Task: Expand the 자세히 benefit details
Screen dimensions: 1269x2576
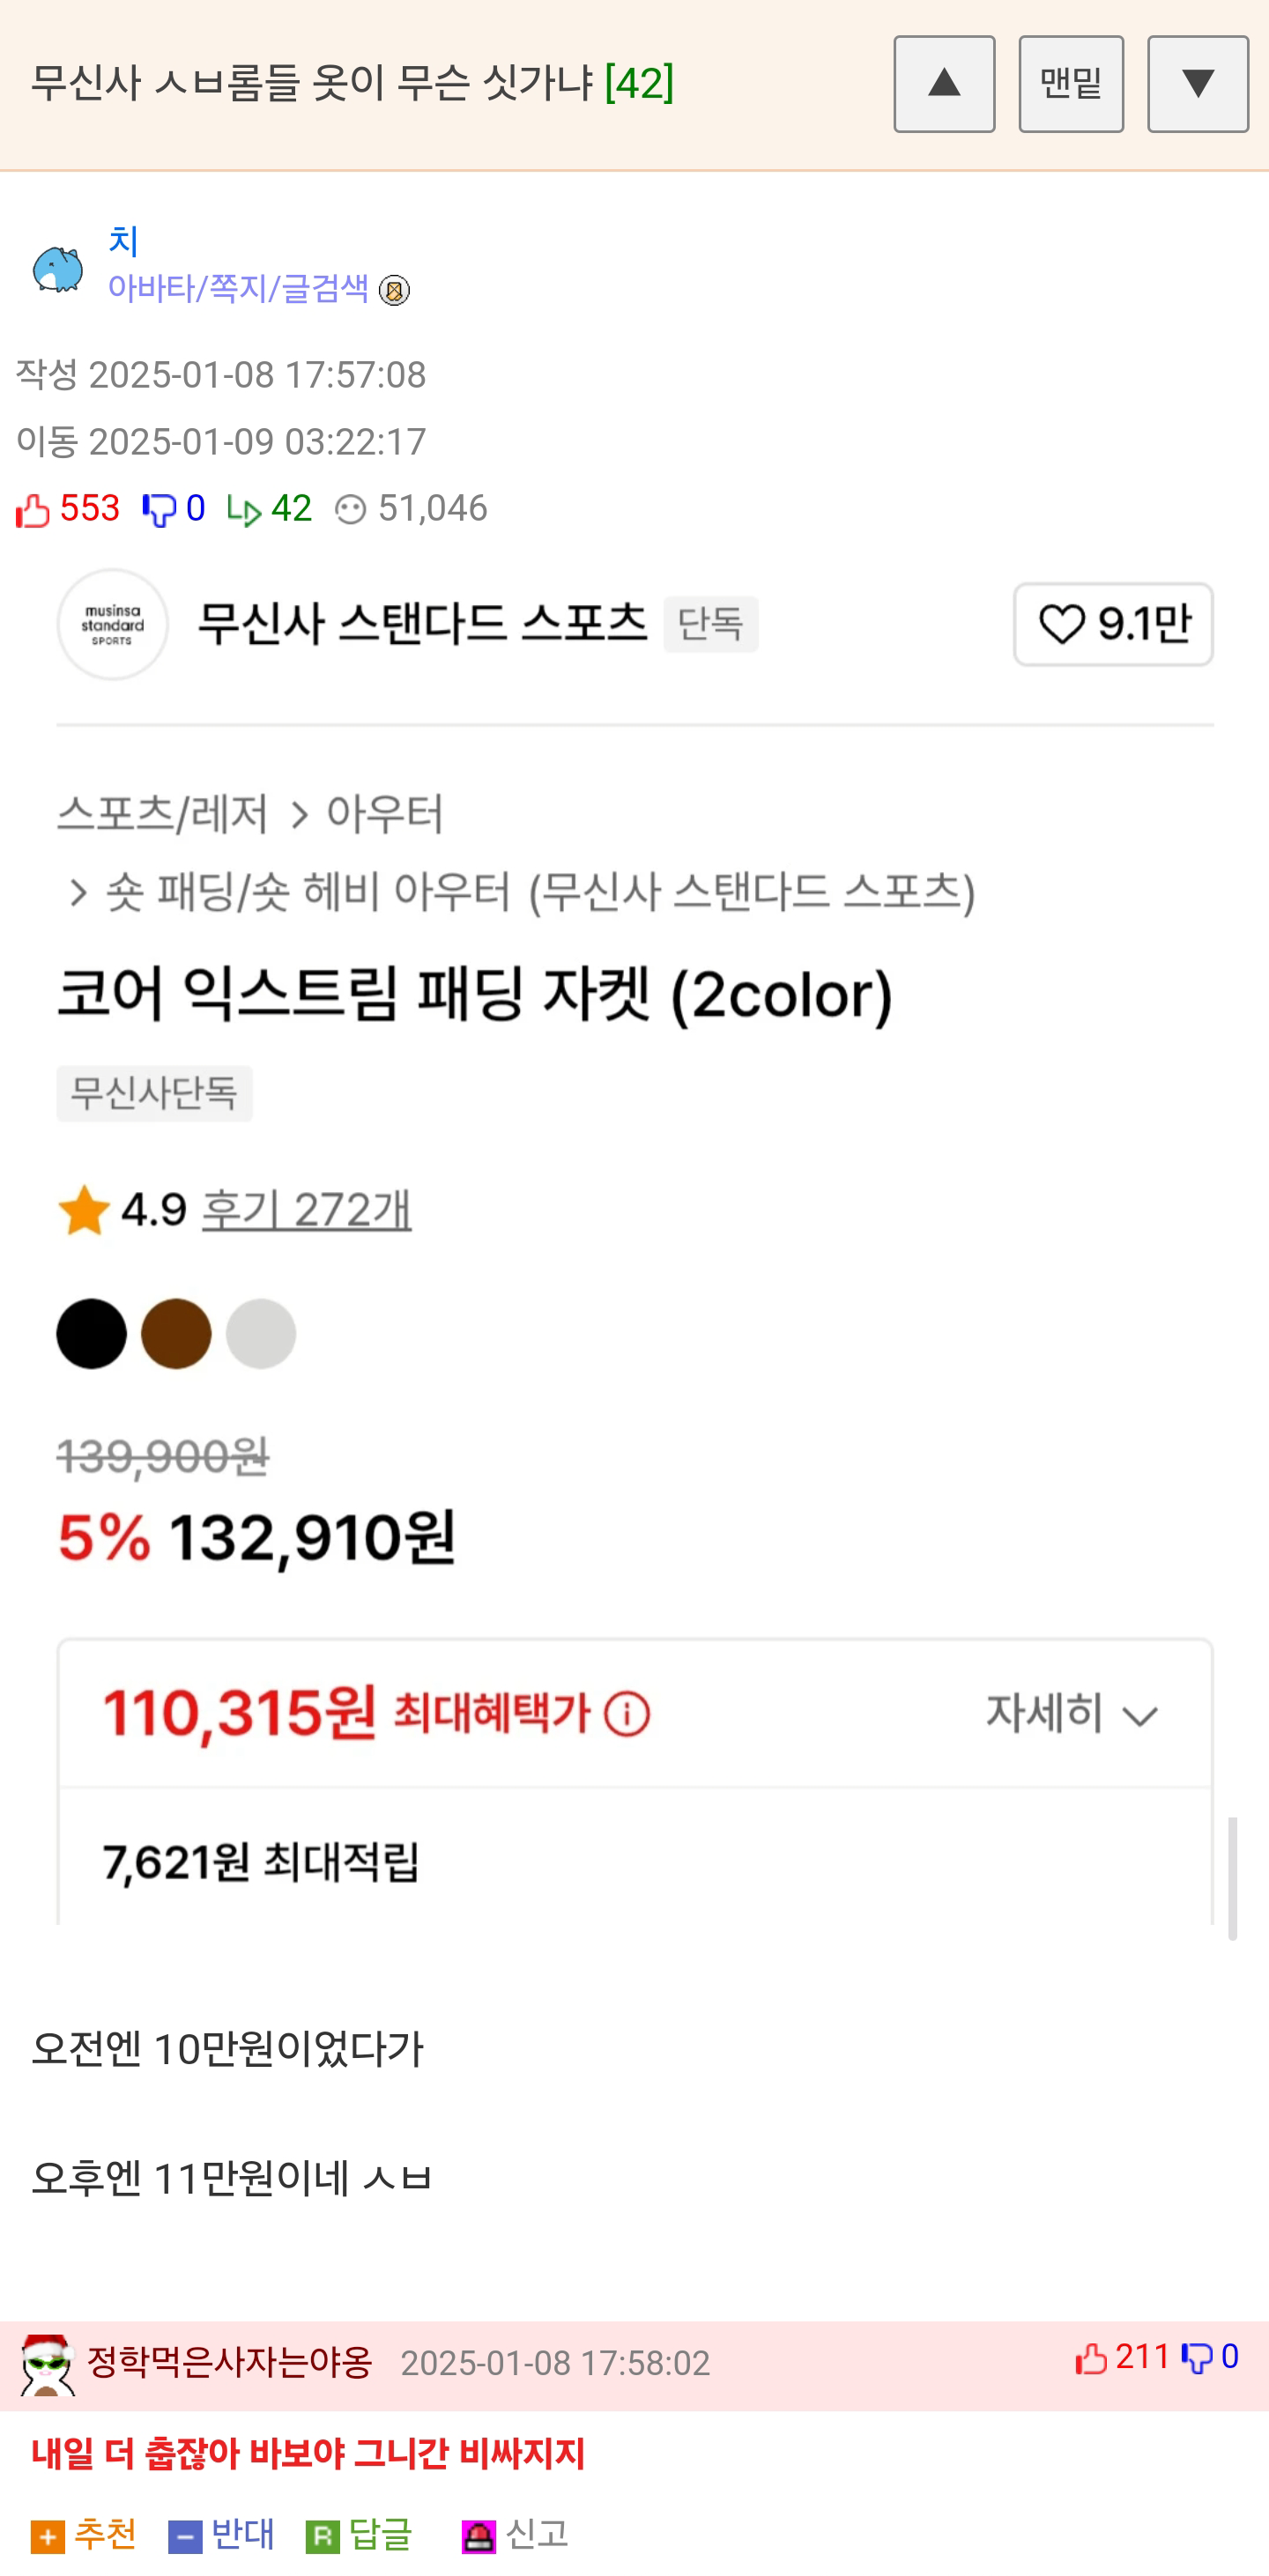Action: point(1071,1714)
